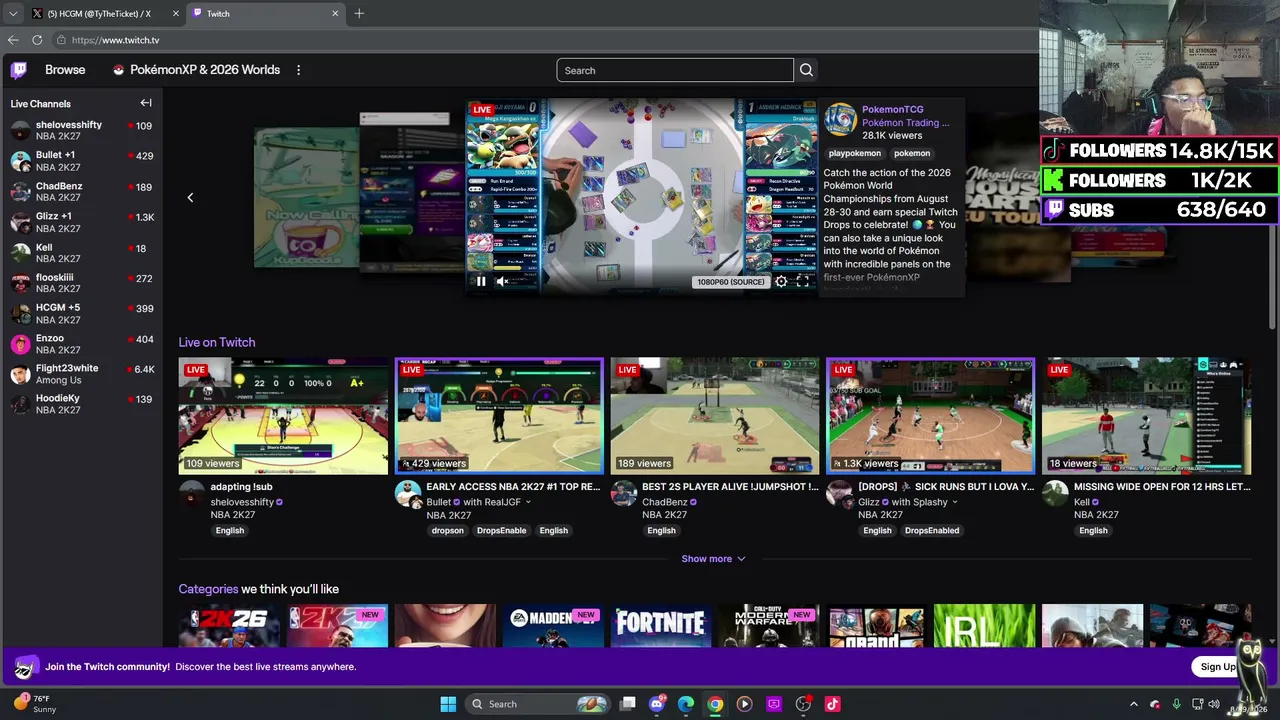
Task: Reload the browser page
Action: [x=37, y=40]
